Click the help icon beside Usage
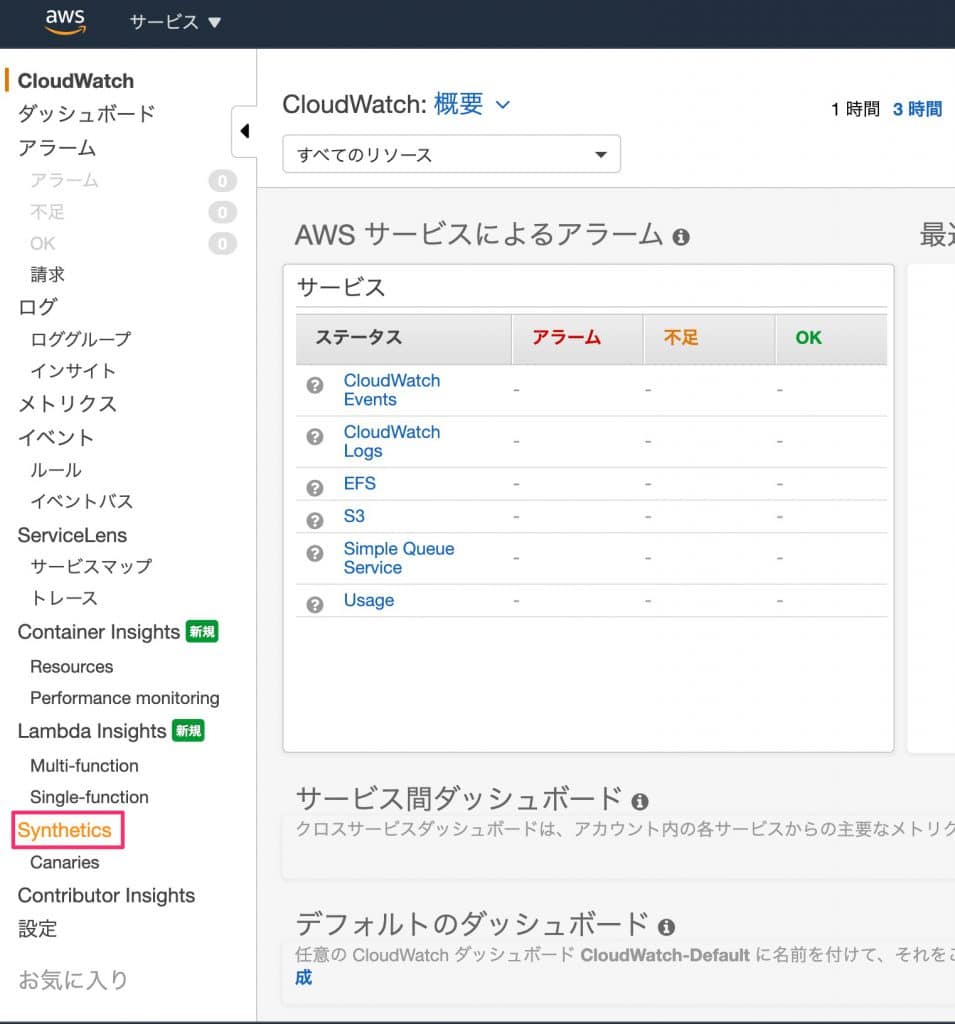 click(315, 605)
